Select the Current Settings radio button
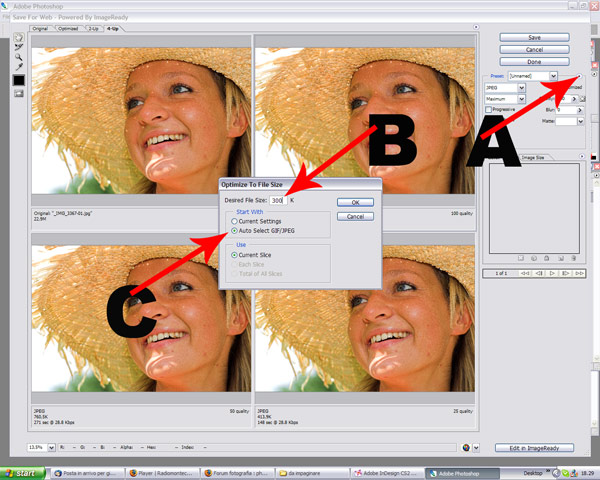Viewport: 600px width, 480px height. (234, 220)
